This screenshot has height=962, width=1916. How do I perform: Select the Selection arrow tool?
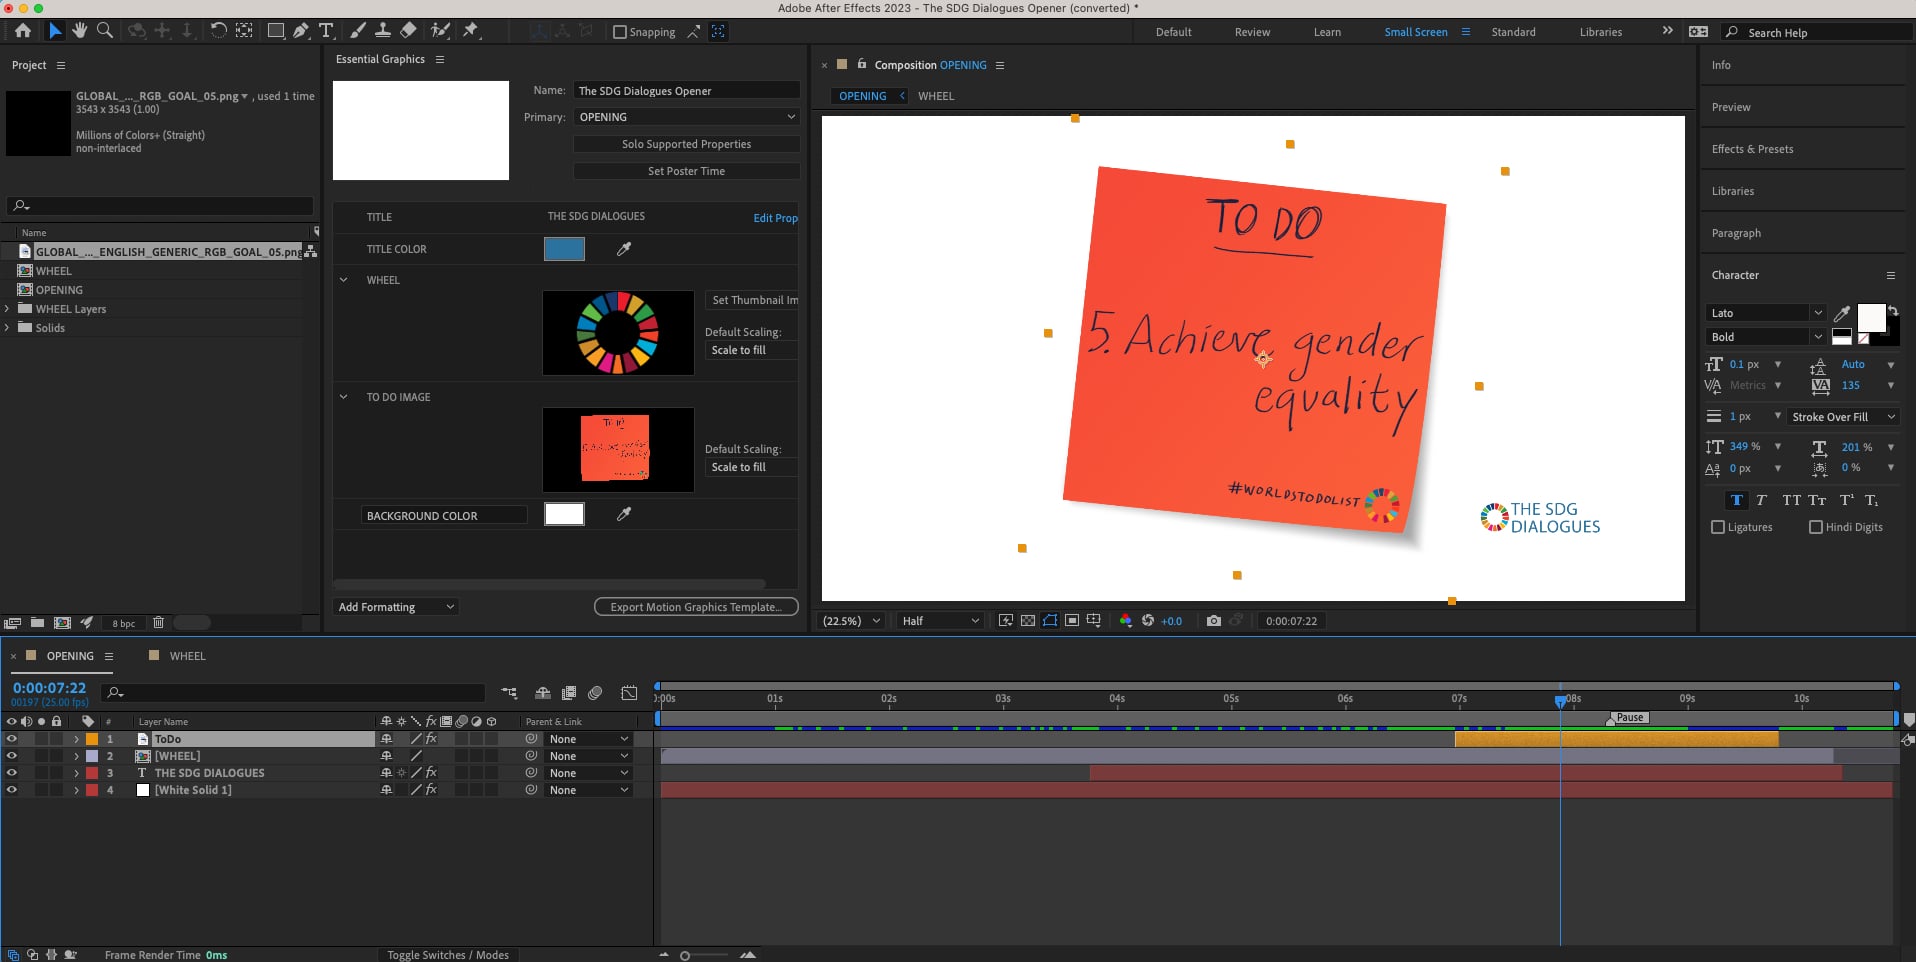[55, 31]
